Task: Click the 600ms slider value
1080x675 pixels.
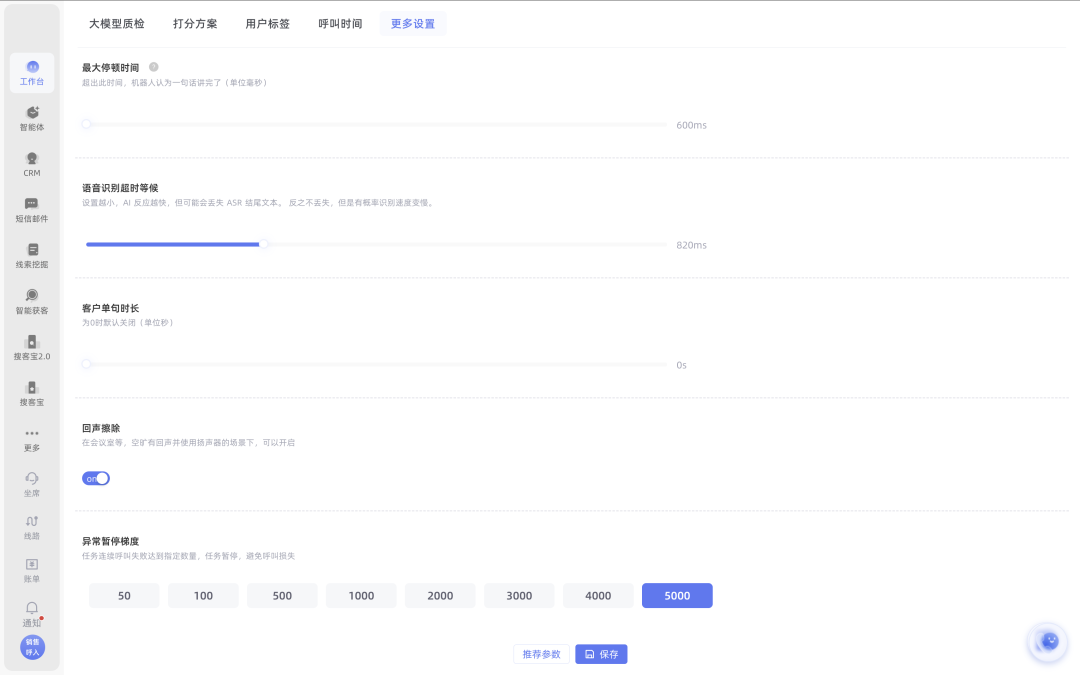Action: [691, 125]
